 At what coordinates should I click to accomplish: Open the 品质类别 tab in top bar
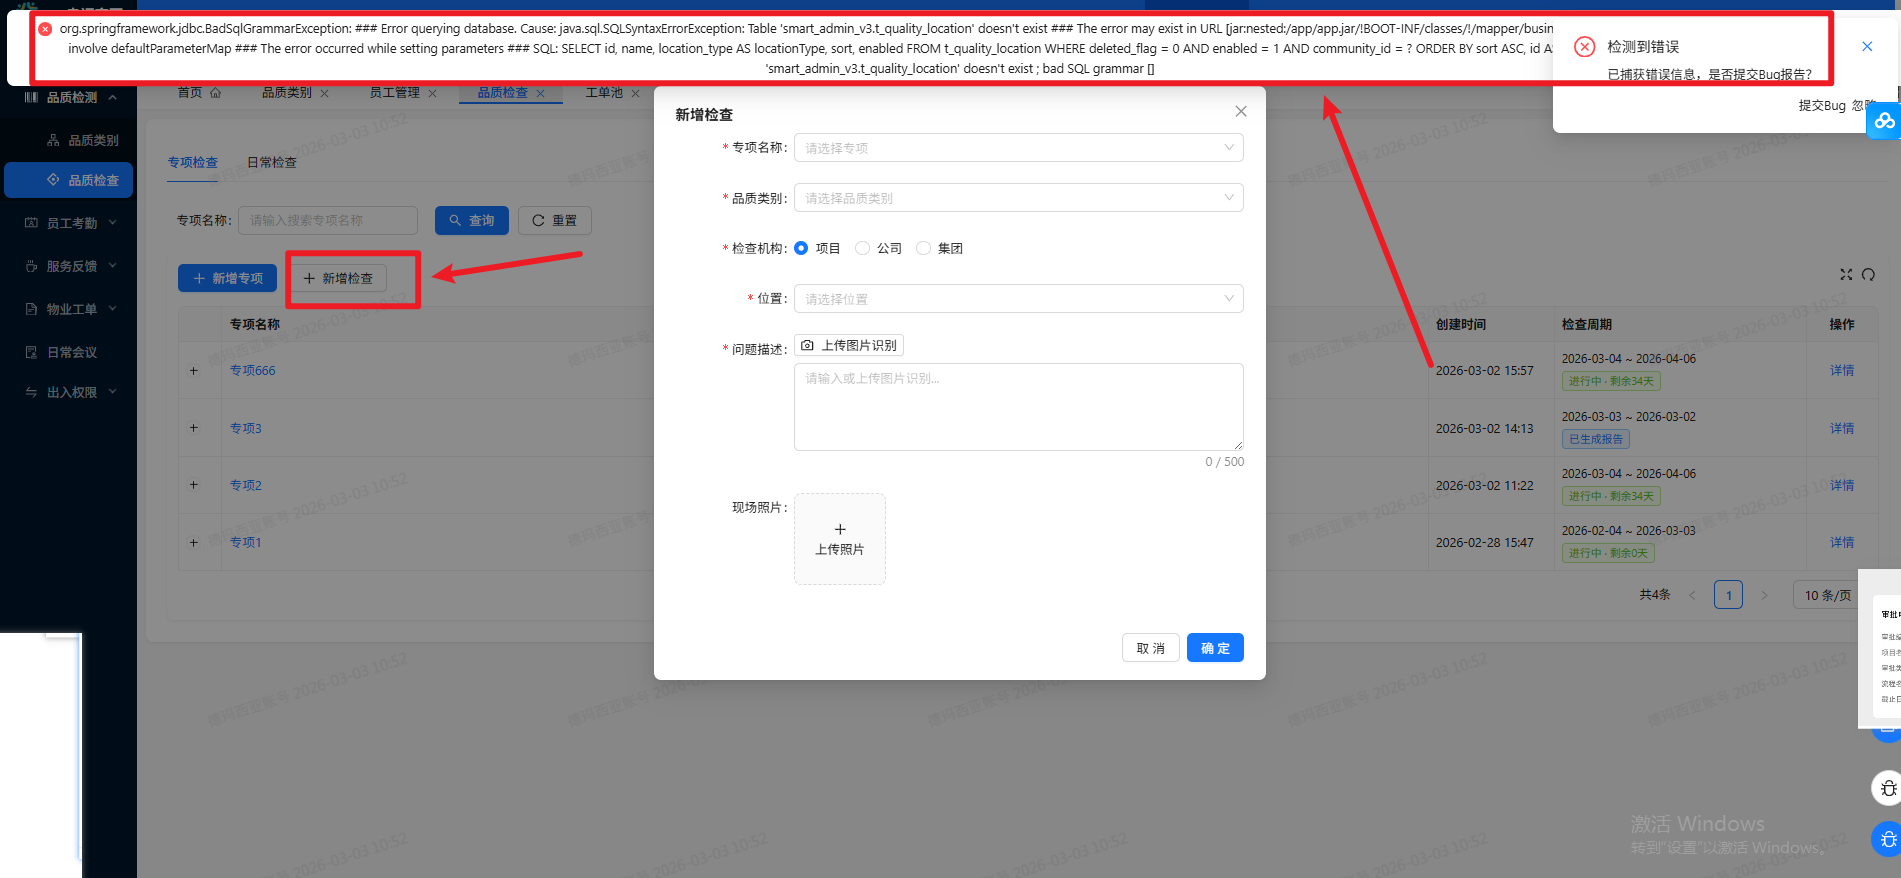(287, 93)
